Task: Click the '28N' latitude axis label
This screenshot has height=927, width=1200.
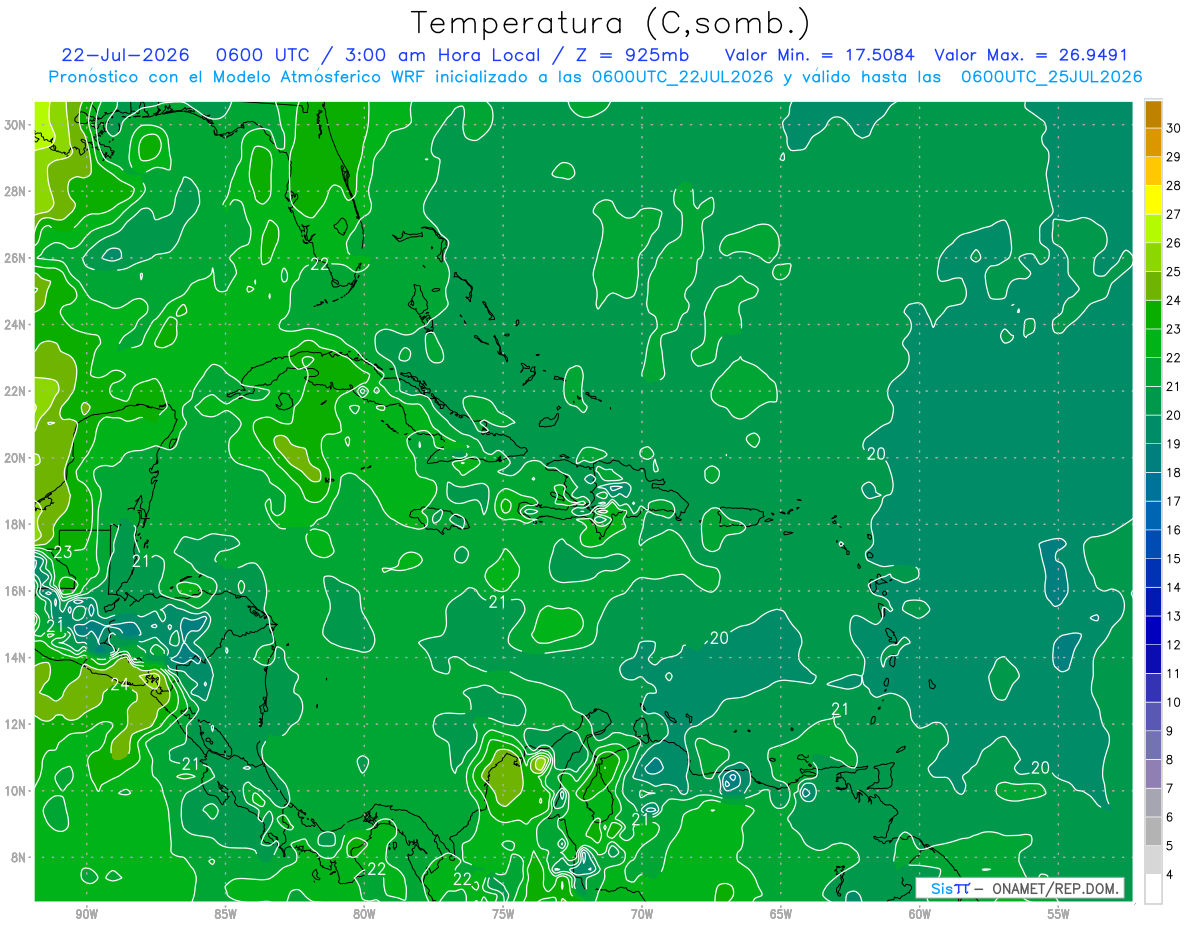Action: coord(14,191)
